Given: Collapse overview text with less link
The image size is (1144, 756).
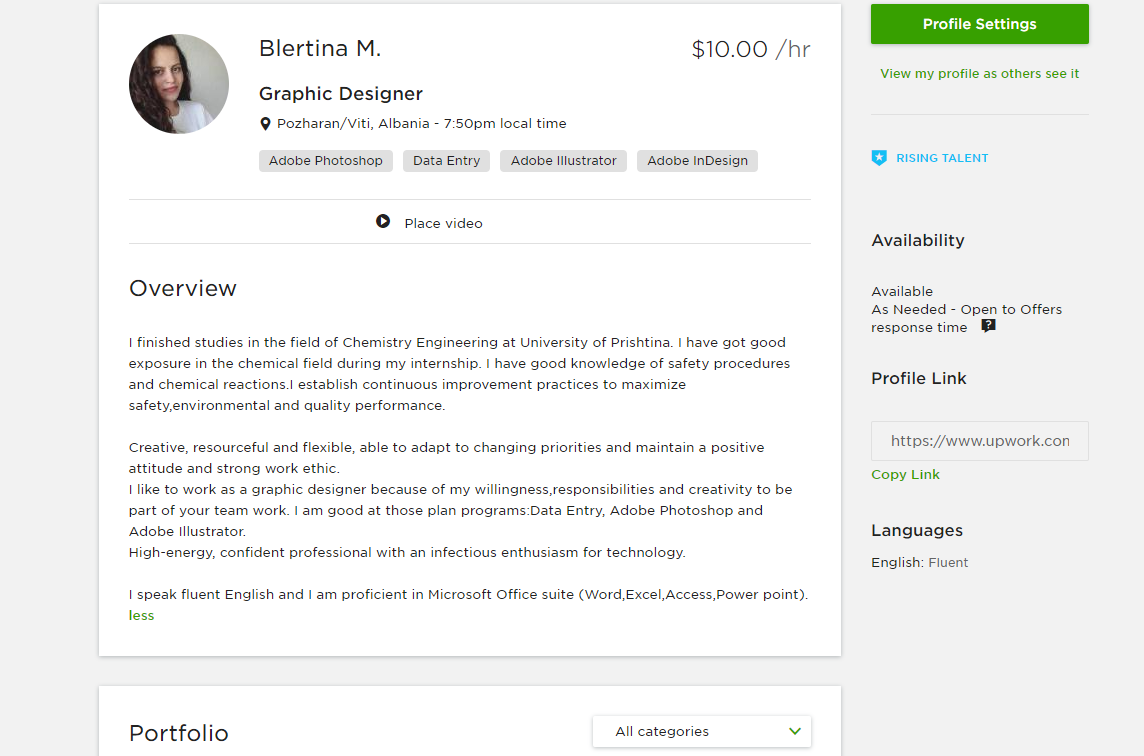Looking at the screenshot, I should 142,615.
